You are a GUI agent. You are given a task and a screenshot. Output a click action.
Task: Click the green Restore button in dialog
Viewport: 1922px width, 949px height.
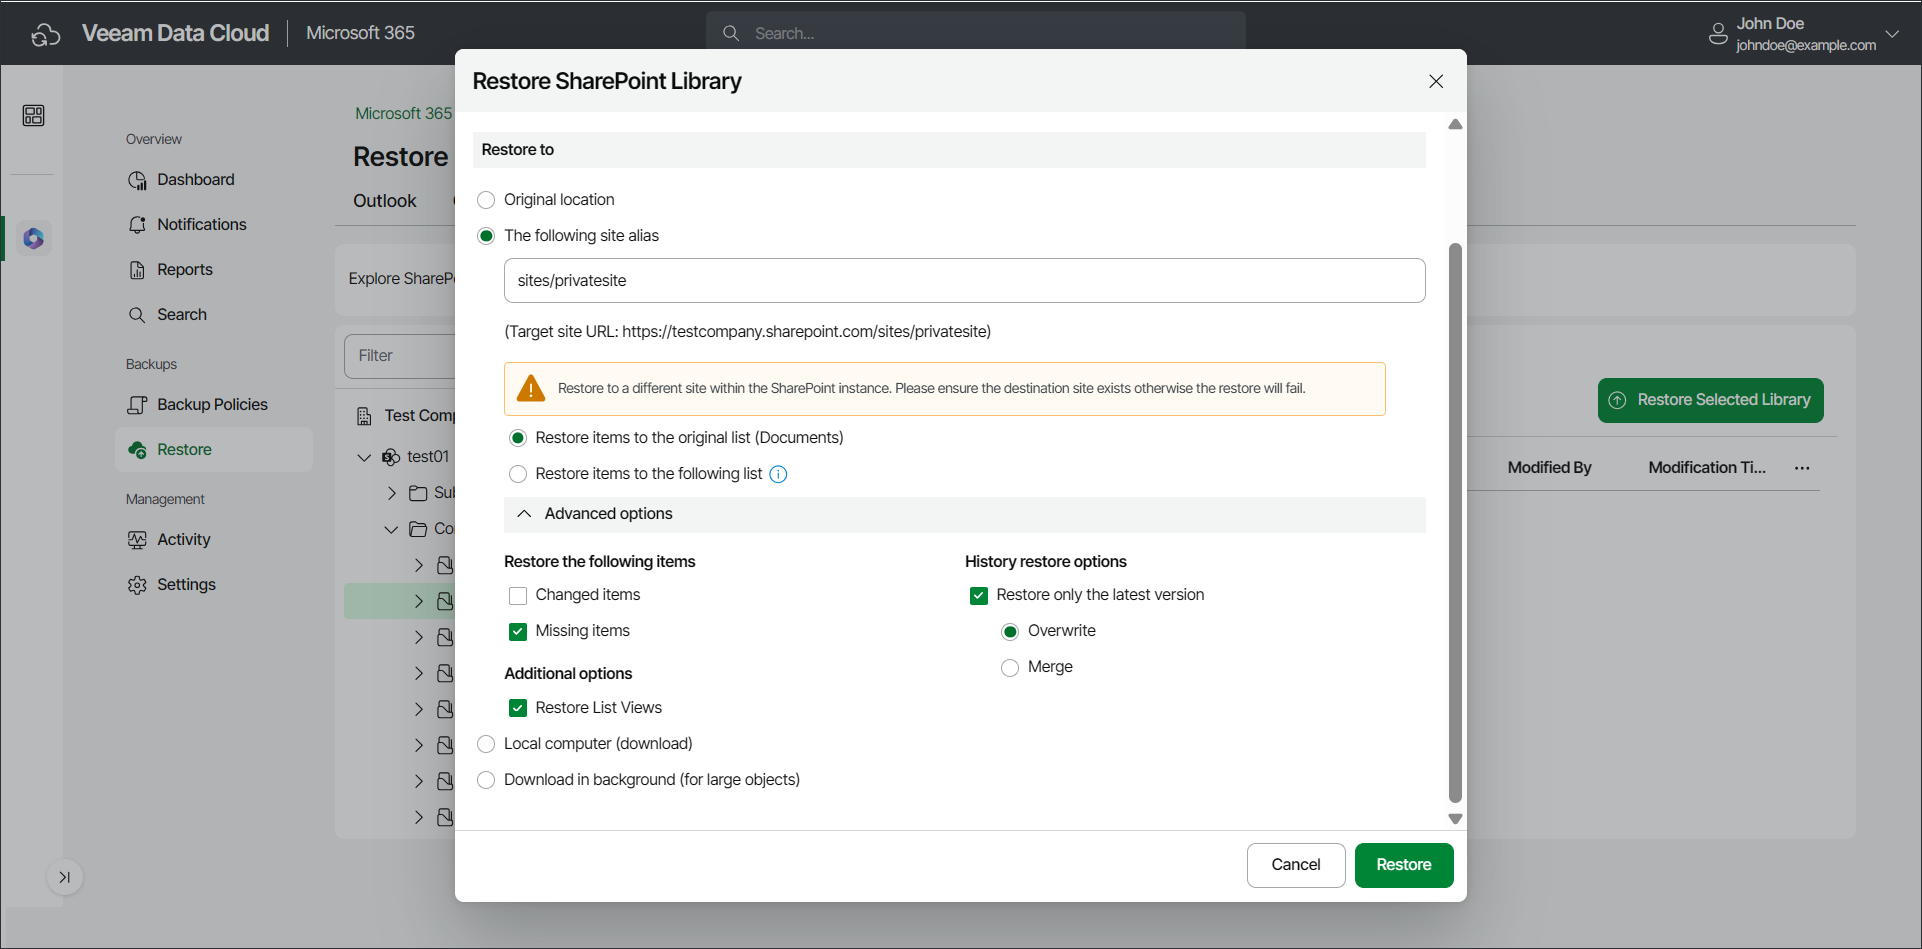pos(1404,865)
